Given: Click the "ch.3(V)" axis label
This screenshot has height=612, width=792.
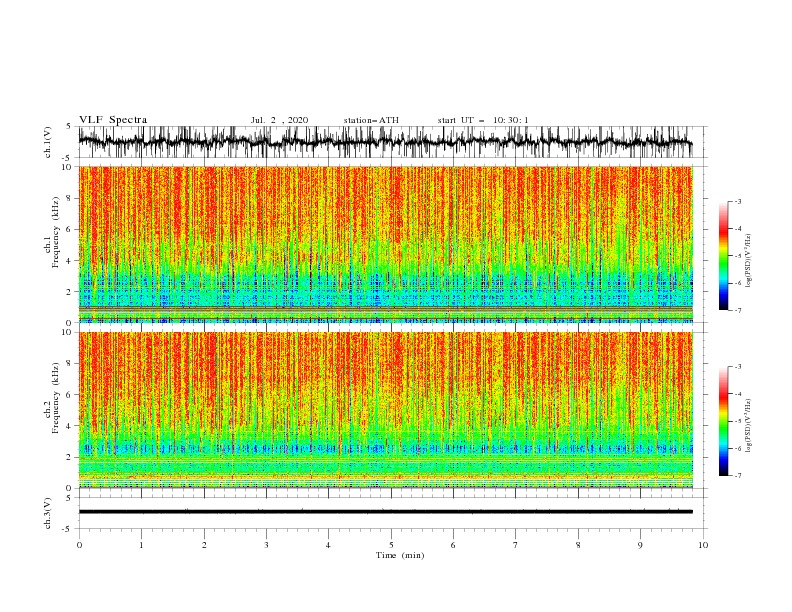Looking at the screenshot, I should click(x=48, y=513).
